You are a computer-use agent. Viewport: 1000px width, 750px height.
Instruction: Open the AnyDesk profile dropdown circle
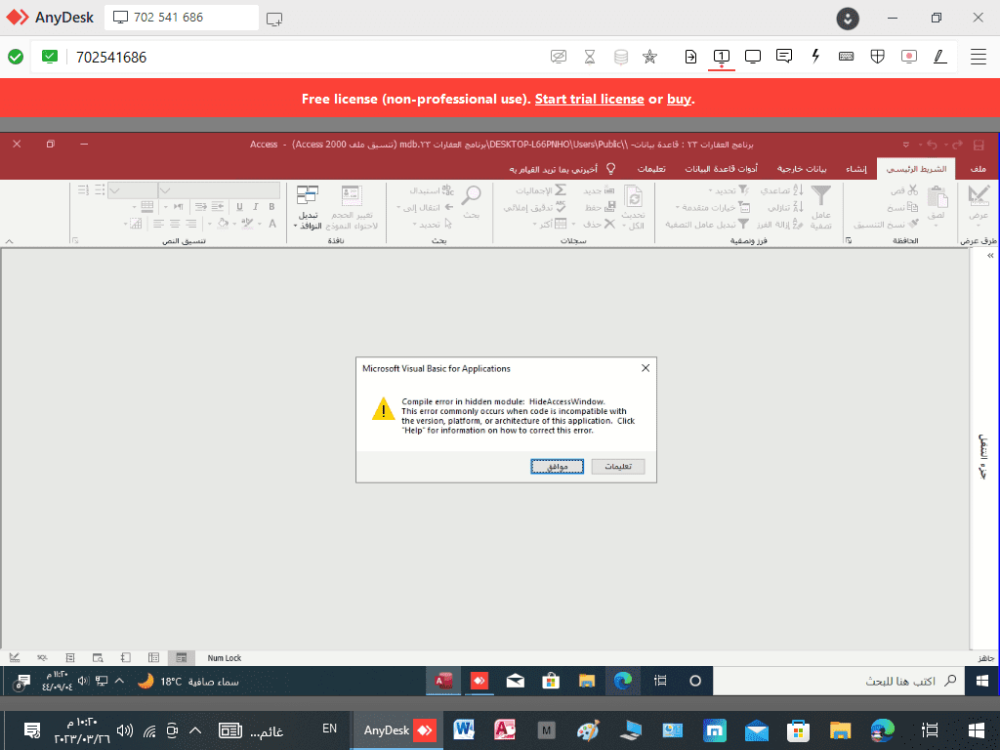point(848,18)
